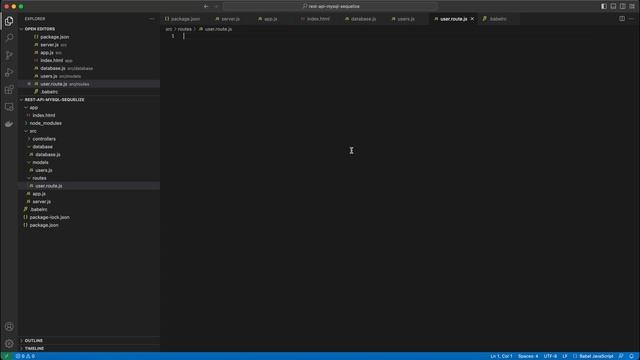640x360 pixels.
Task: Toggle the secondary sidebar visibility
Action: 622,7
